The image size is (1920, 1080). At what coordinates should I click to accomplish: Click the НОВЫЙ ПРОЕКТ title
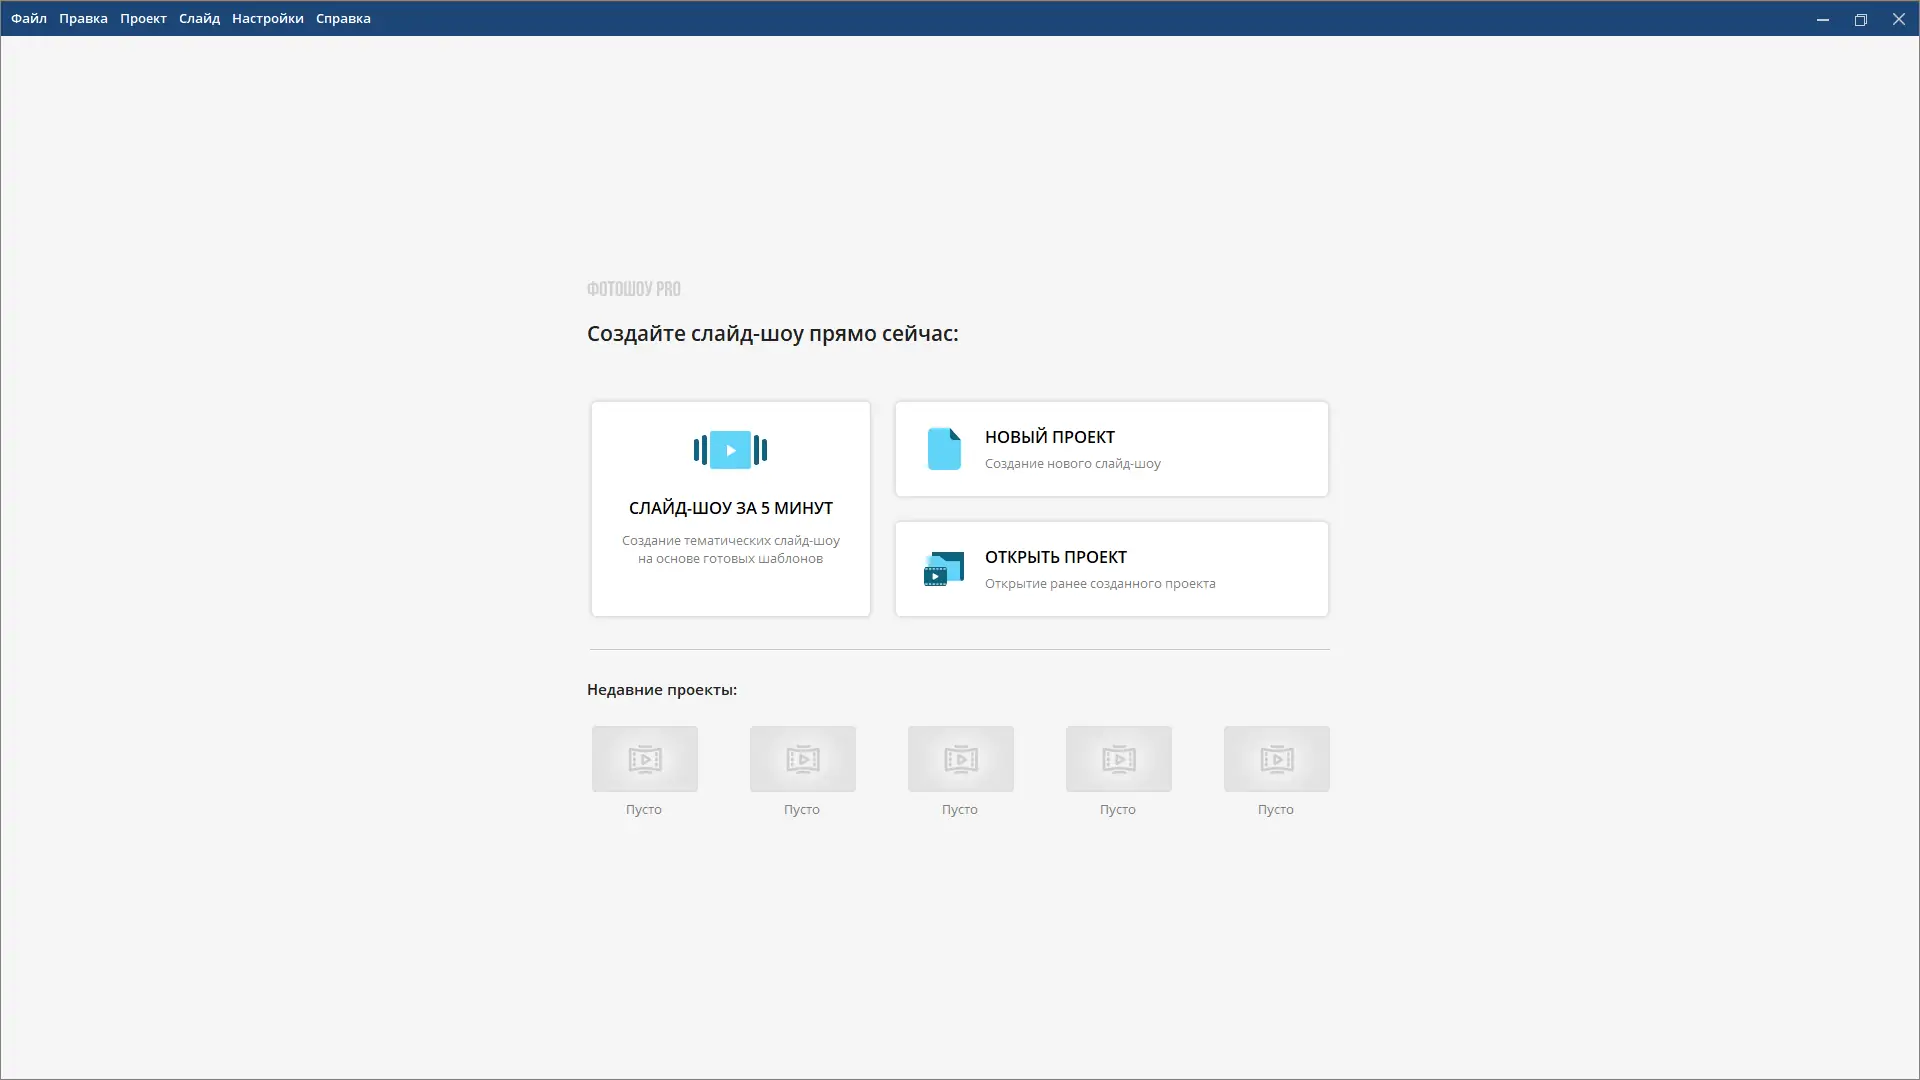1049,437
